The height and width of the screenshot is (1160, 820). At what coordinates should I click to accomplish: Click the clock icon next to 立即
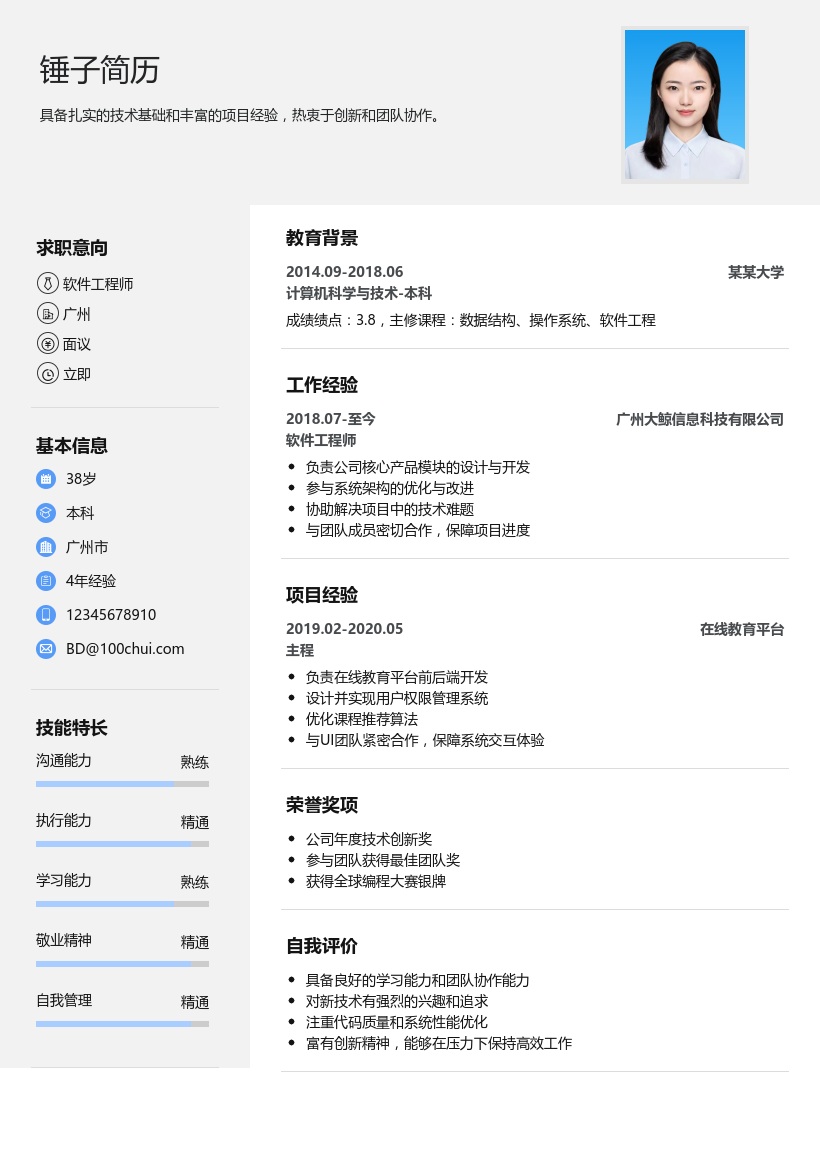point(47,374)
